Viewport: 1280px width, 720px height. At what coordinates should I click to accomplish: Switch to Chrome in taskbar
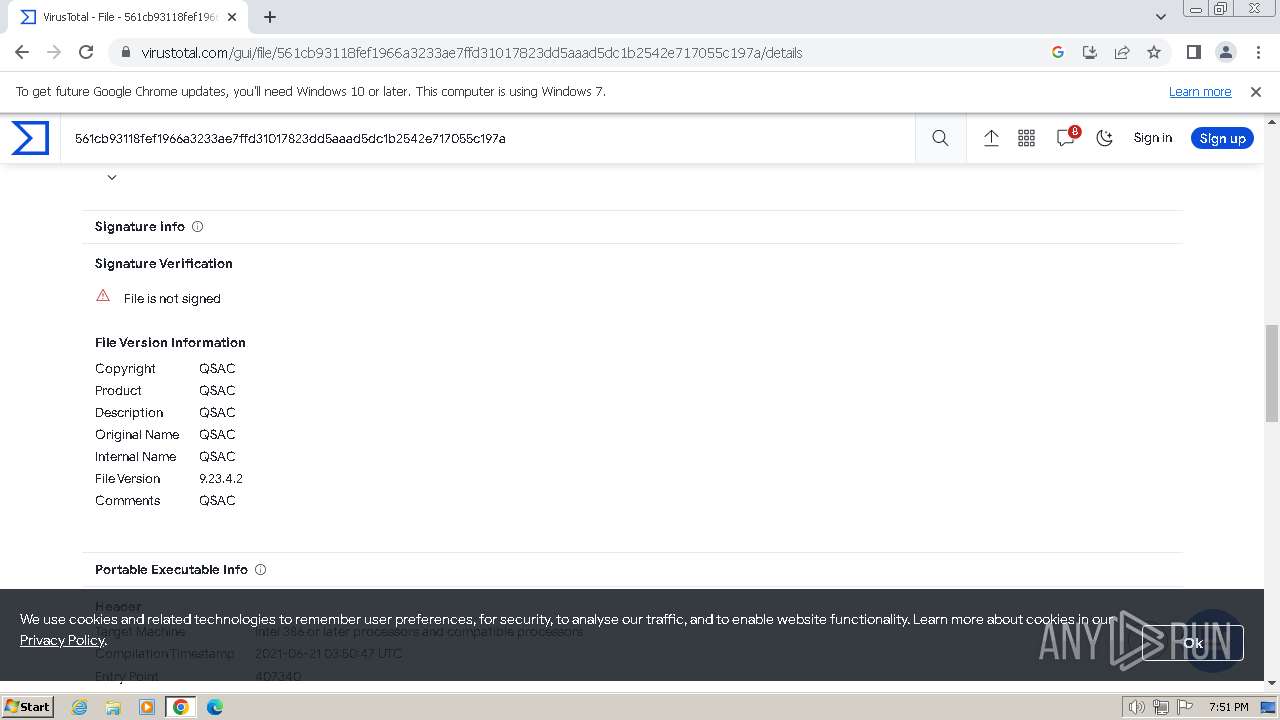(x=180, y=707)
